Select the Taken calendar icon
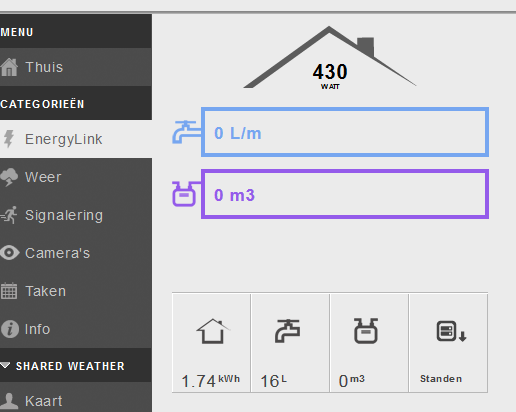Viewport: 516px width, 412px height. [9, 291]
